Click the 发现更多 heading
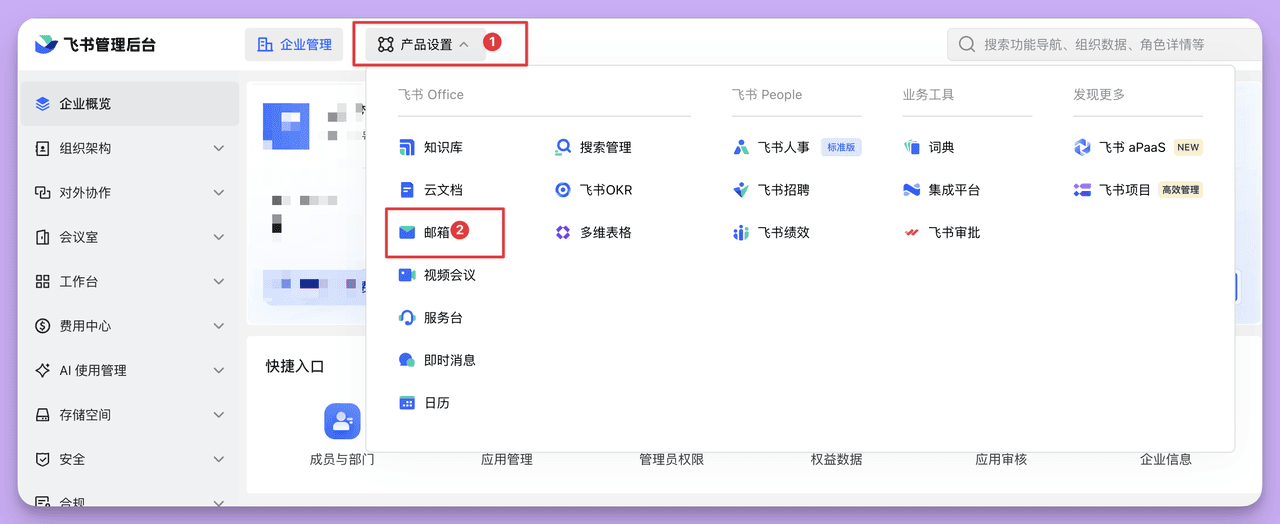The height and width of the screenshot is (524, 1280). [x=1099, y=95]
